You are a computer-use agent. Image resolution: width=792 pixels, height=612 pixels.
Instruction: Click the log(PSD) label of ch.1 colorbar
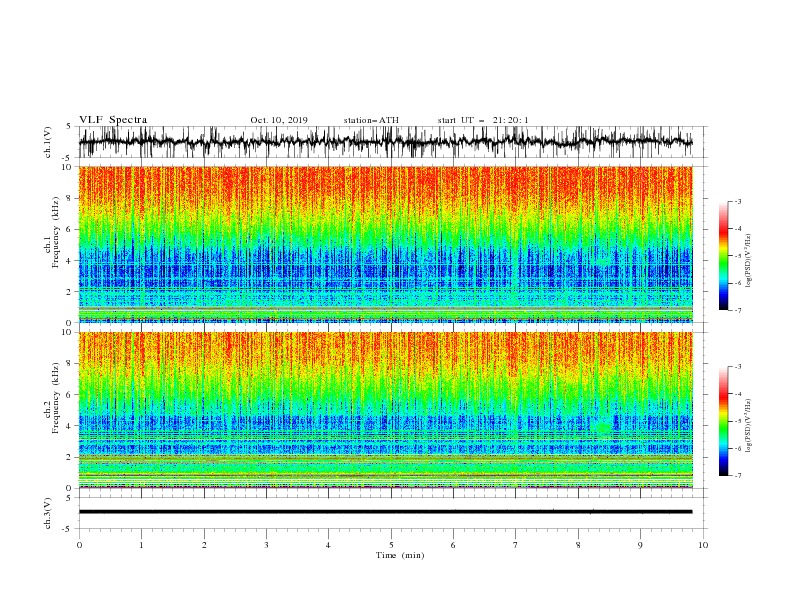(x=748, y=261)
